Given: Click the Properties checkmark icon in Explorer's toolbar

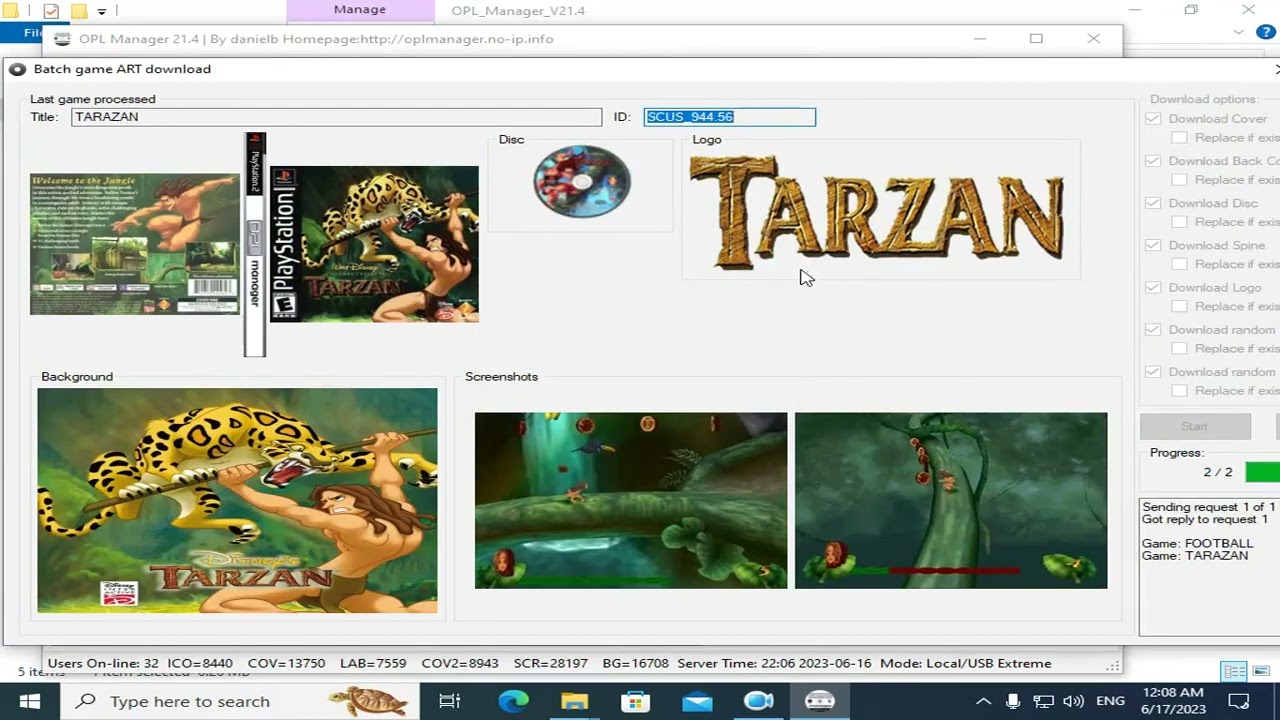Looking at the screenshot, I should click(x=51, y=11).
